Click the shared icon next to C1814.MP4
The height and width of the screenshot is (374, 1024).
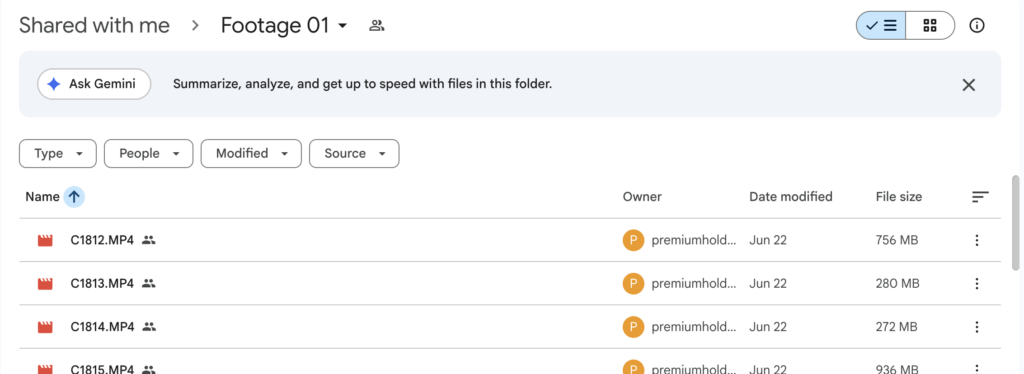(149, 327)
